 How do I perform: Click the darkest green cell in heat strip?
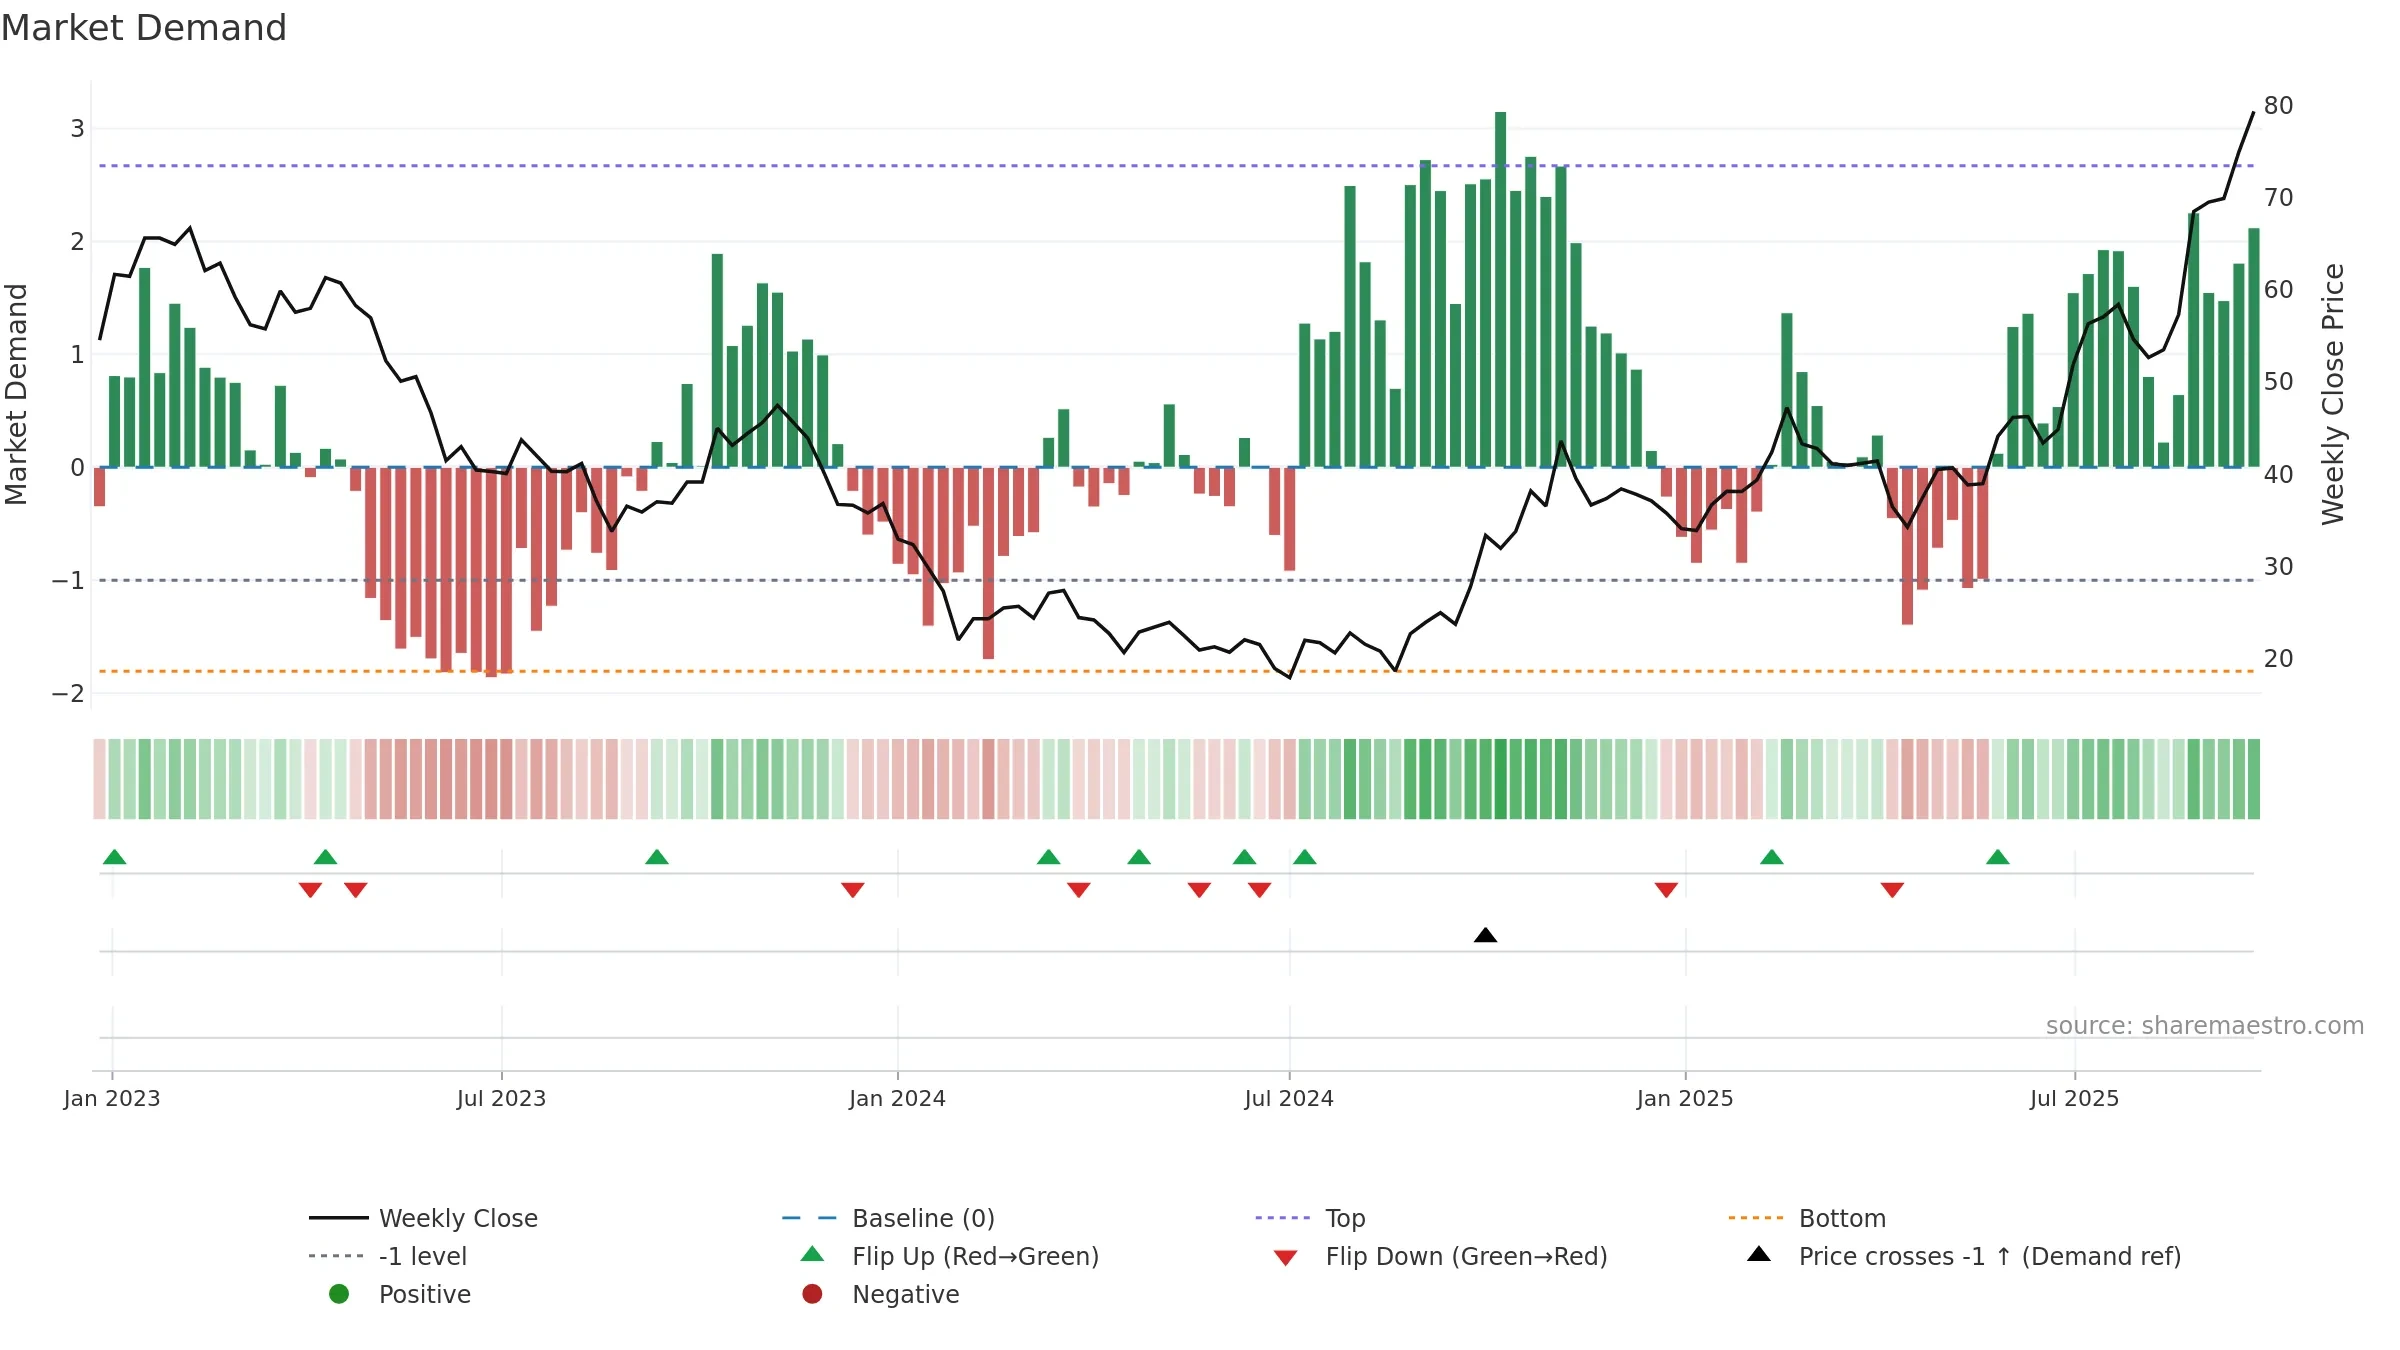[1500, 779]
